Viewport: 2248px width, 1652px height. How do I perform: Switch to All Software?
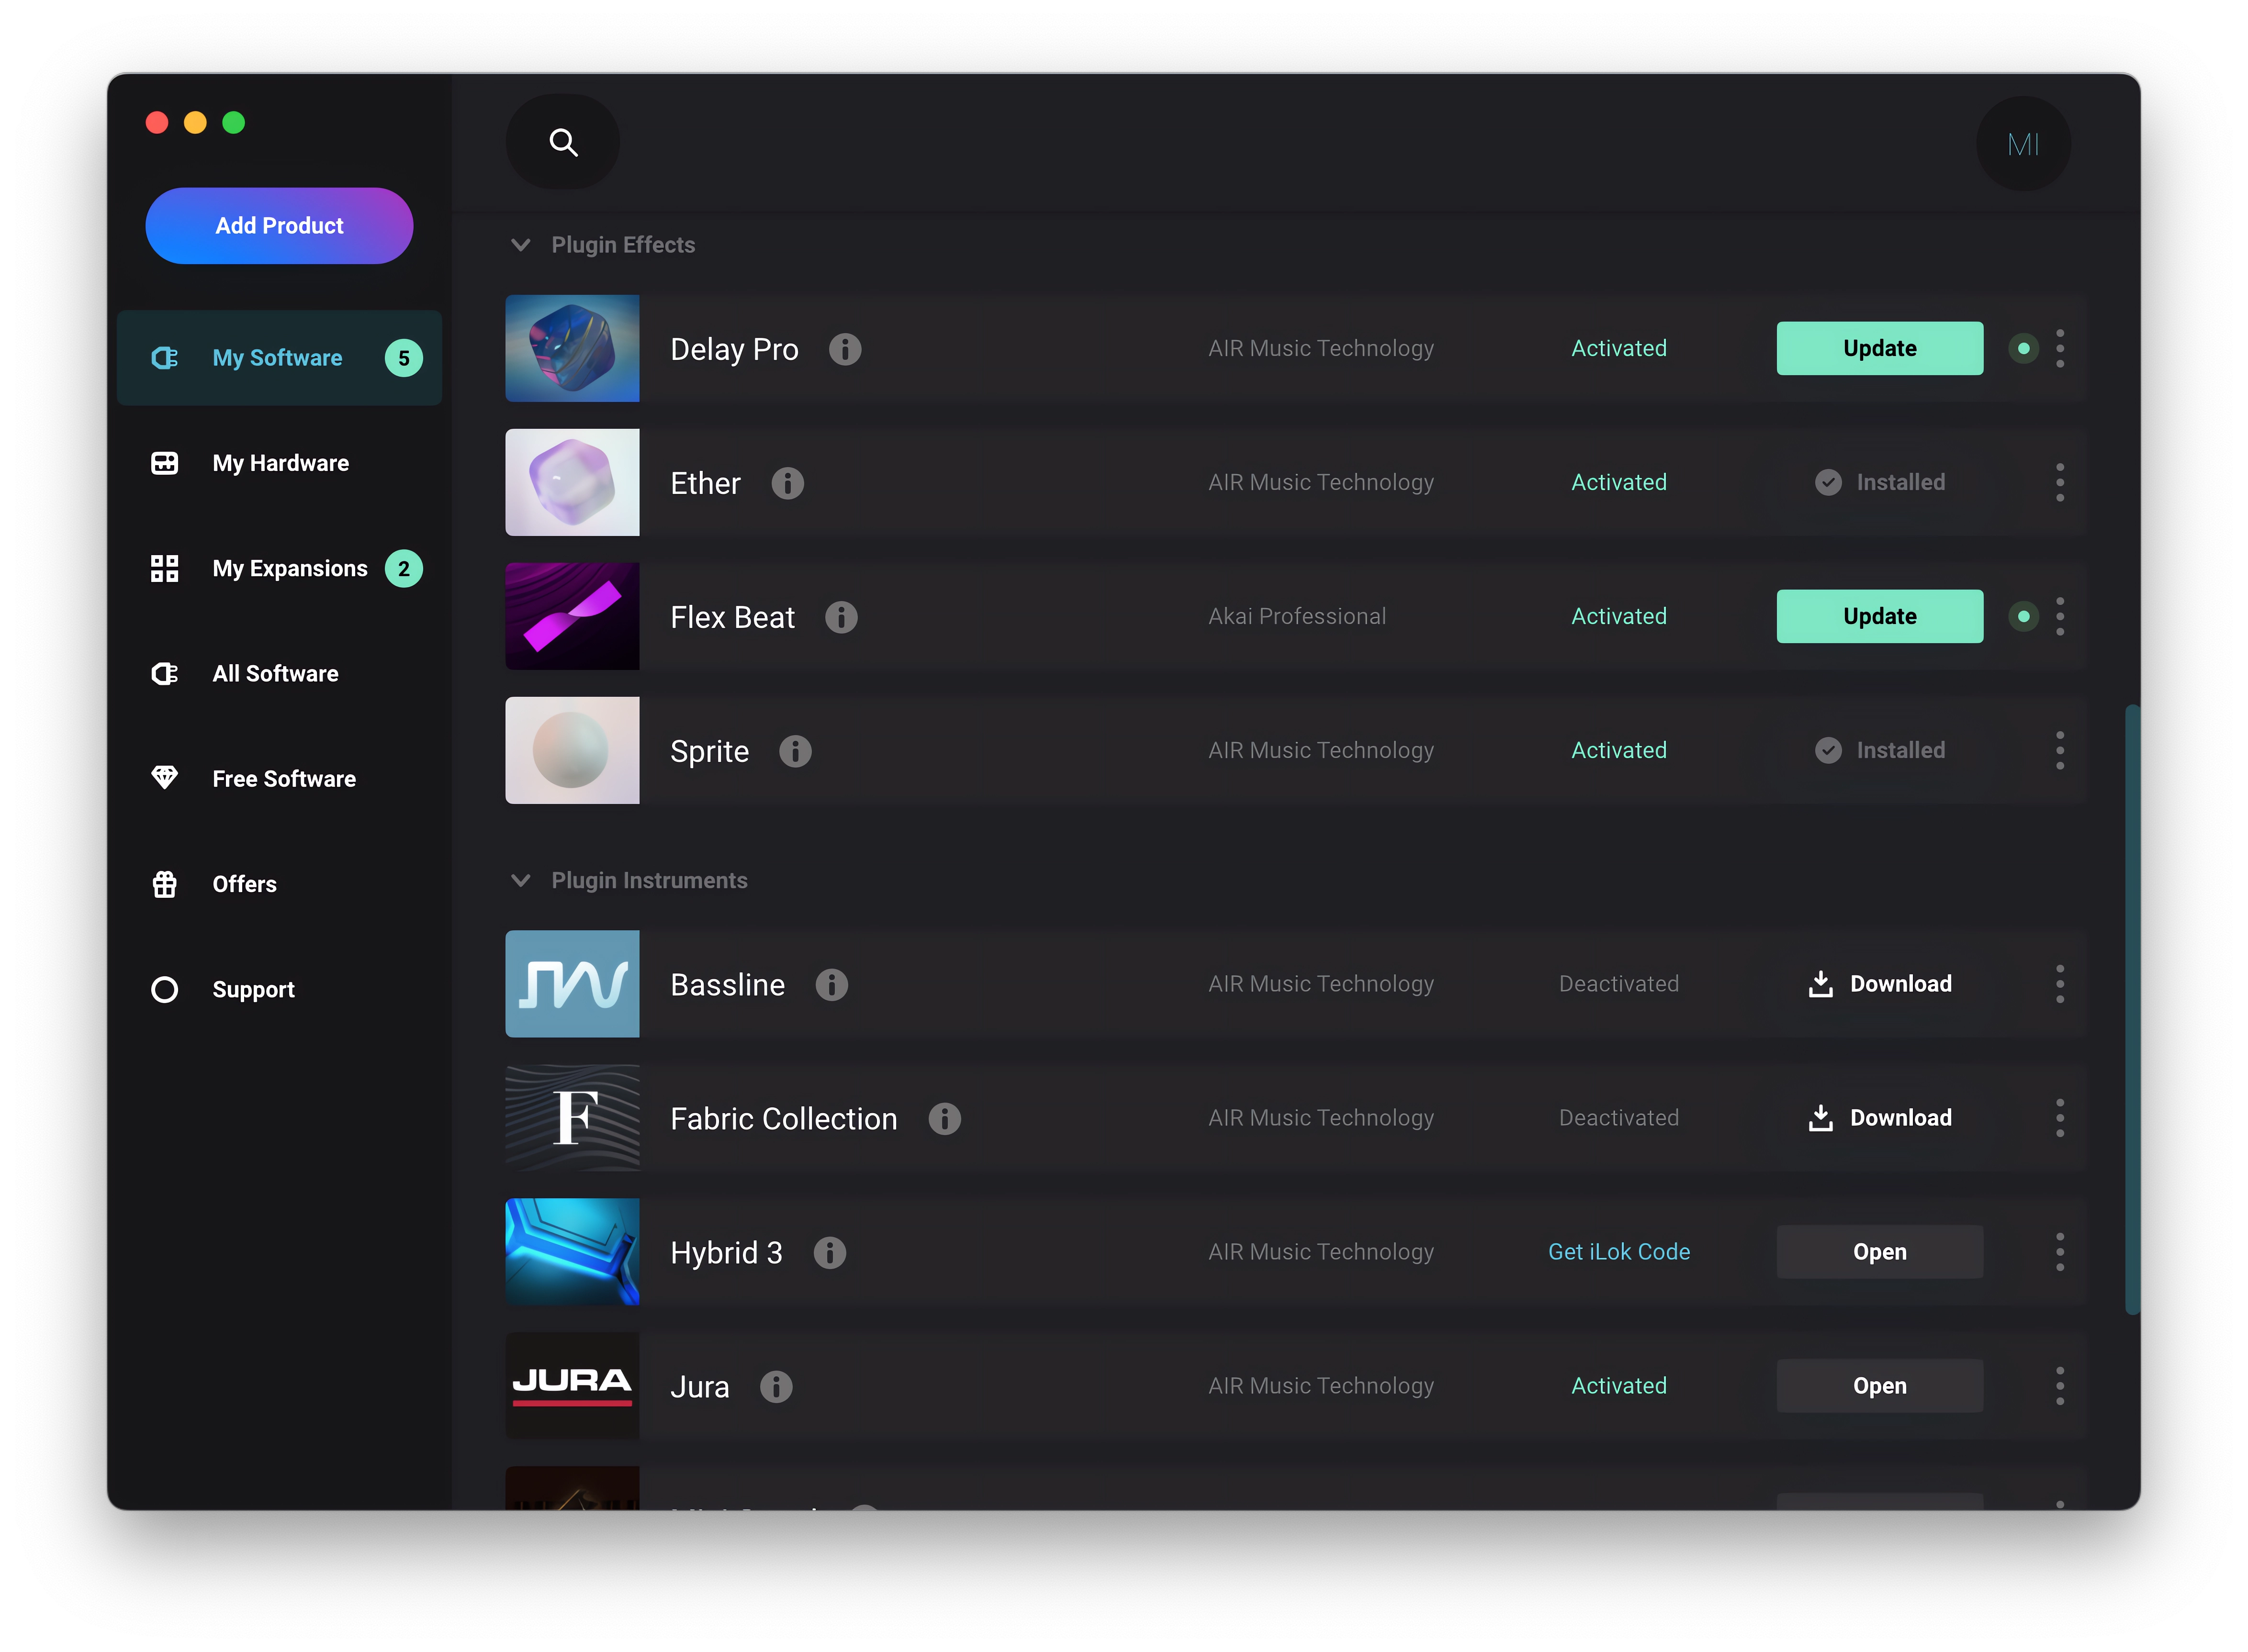[279, 674]
